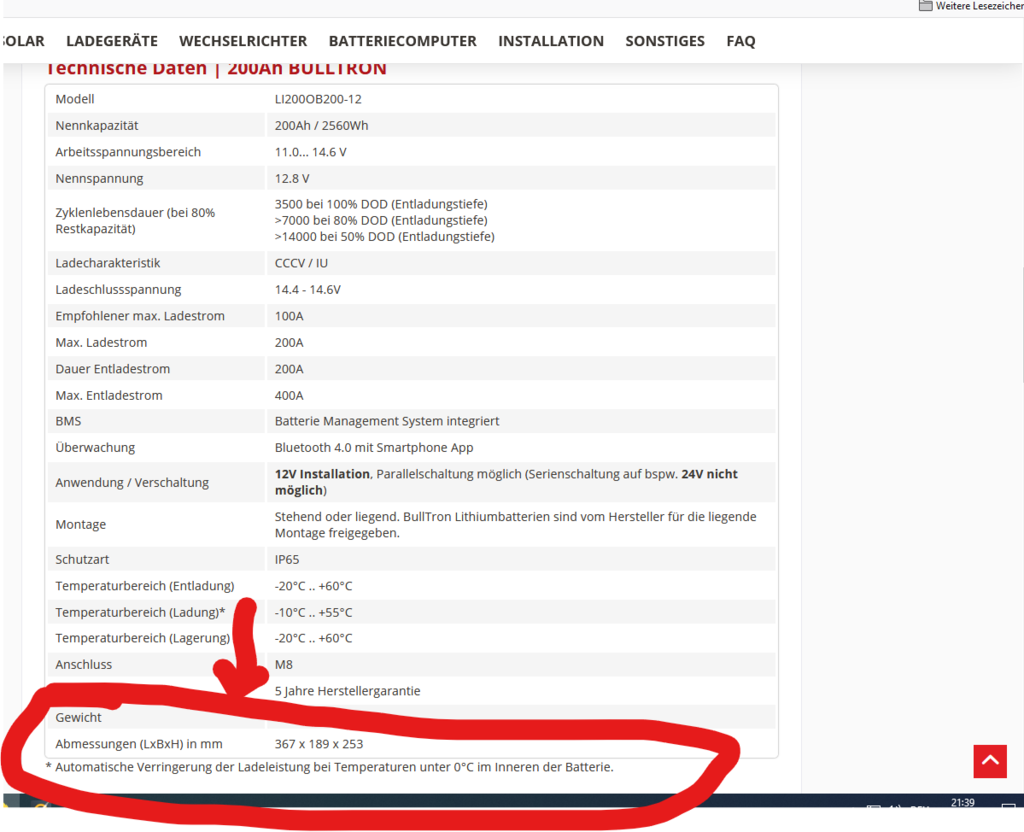Click the Montage label

point(81,524)
